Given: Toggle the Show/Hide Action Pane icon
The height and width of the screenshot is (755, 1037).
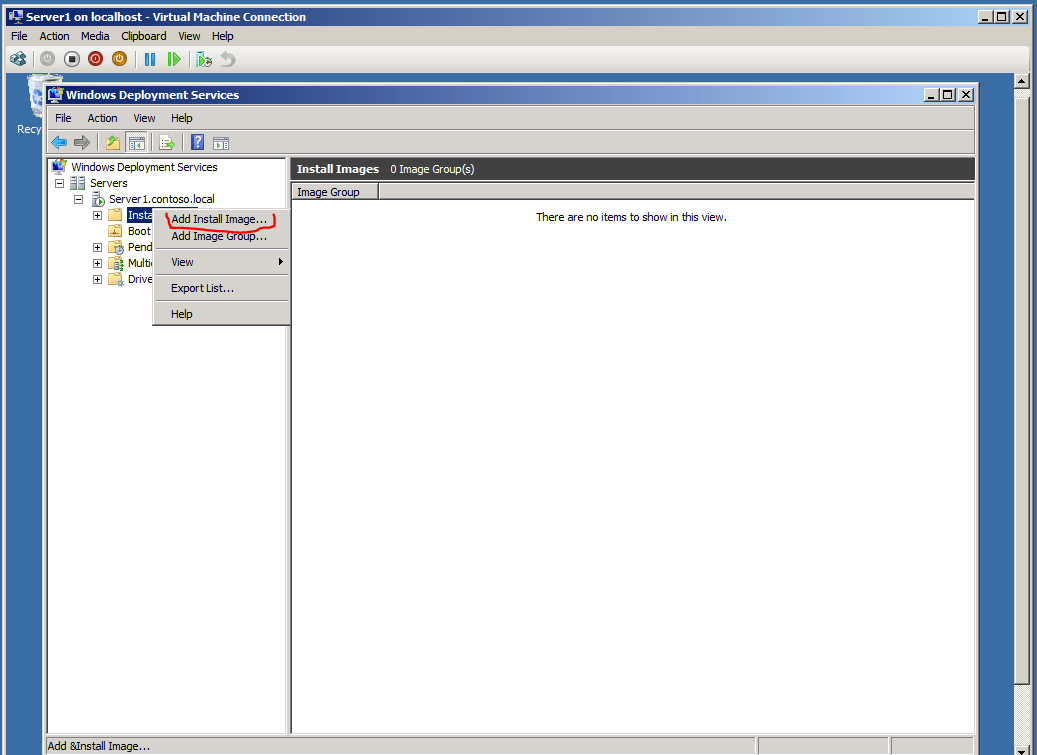Looking at the screenshot, I should point(221,142).
